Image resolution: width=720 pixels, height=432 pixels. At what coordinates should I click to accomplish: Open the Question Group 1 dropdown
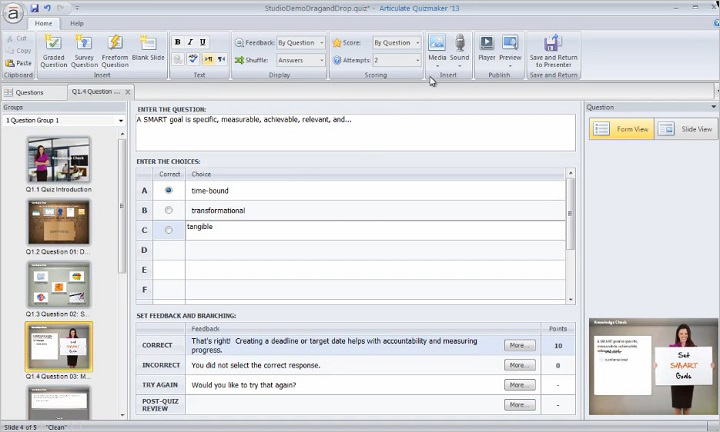click(x=62, y=120)
